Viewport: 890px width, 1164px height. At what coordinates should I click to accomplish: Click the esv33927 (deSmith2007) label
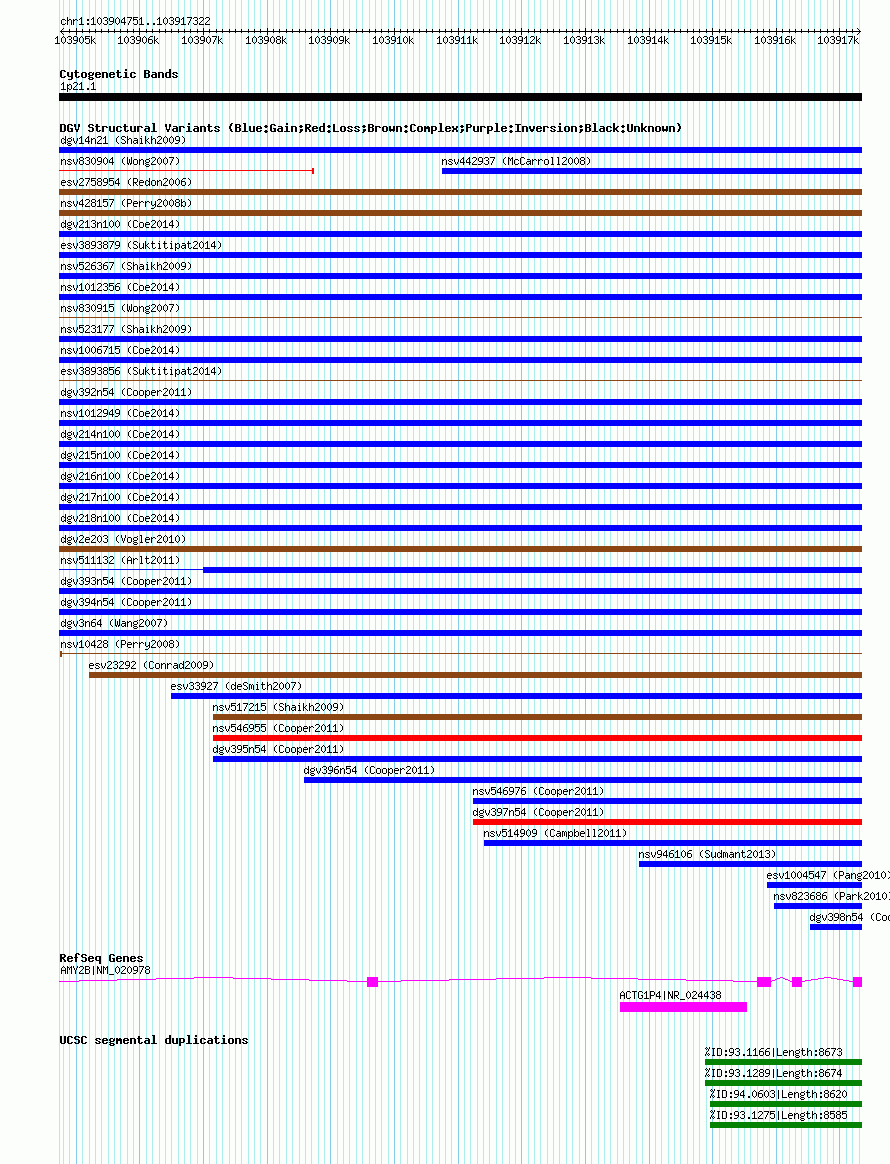click(x=237, y=687)
